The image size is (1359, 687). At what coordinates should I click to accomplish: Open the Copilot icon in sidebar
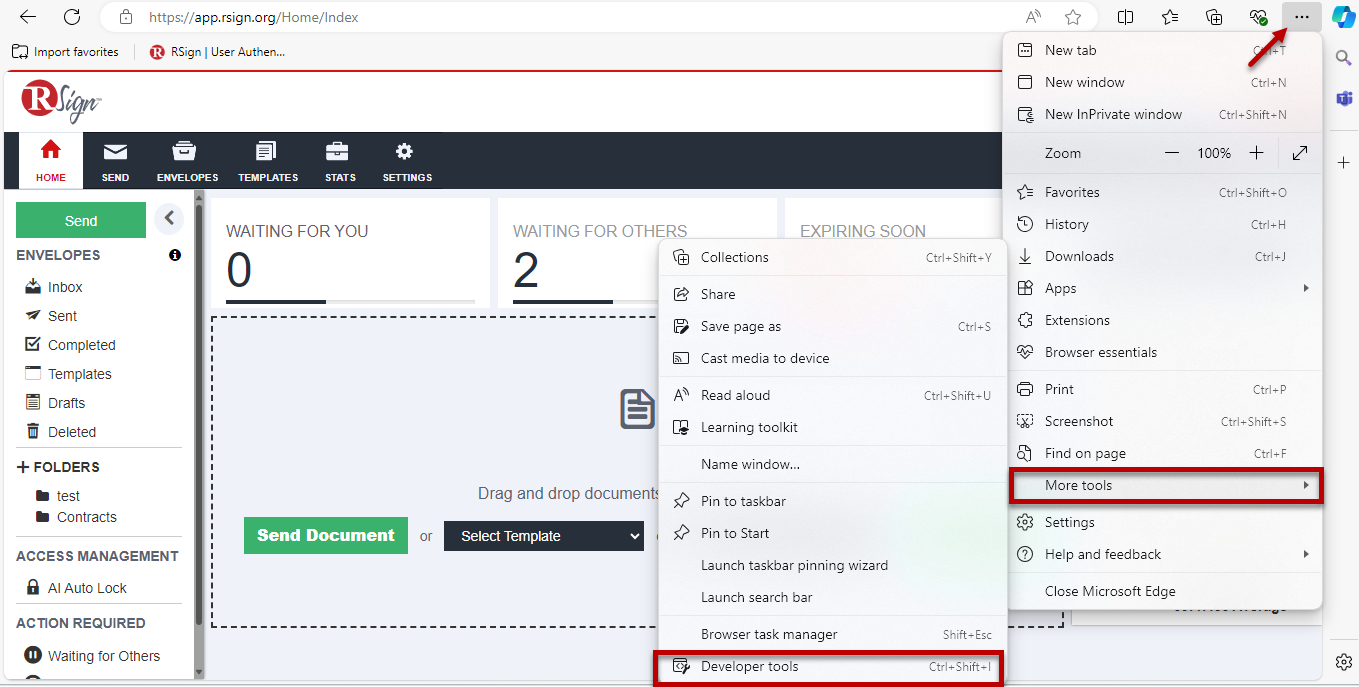[1343, 17]
